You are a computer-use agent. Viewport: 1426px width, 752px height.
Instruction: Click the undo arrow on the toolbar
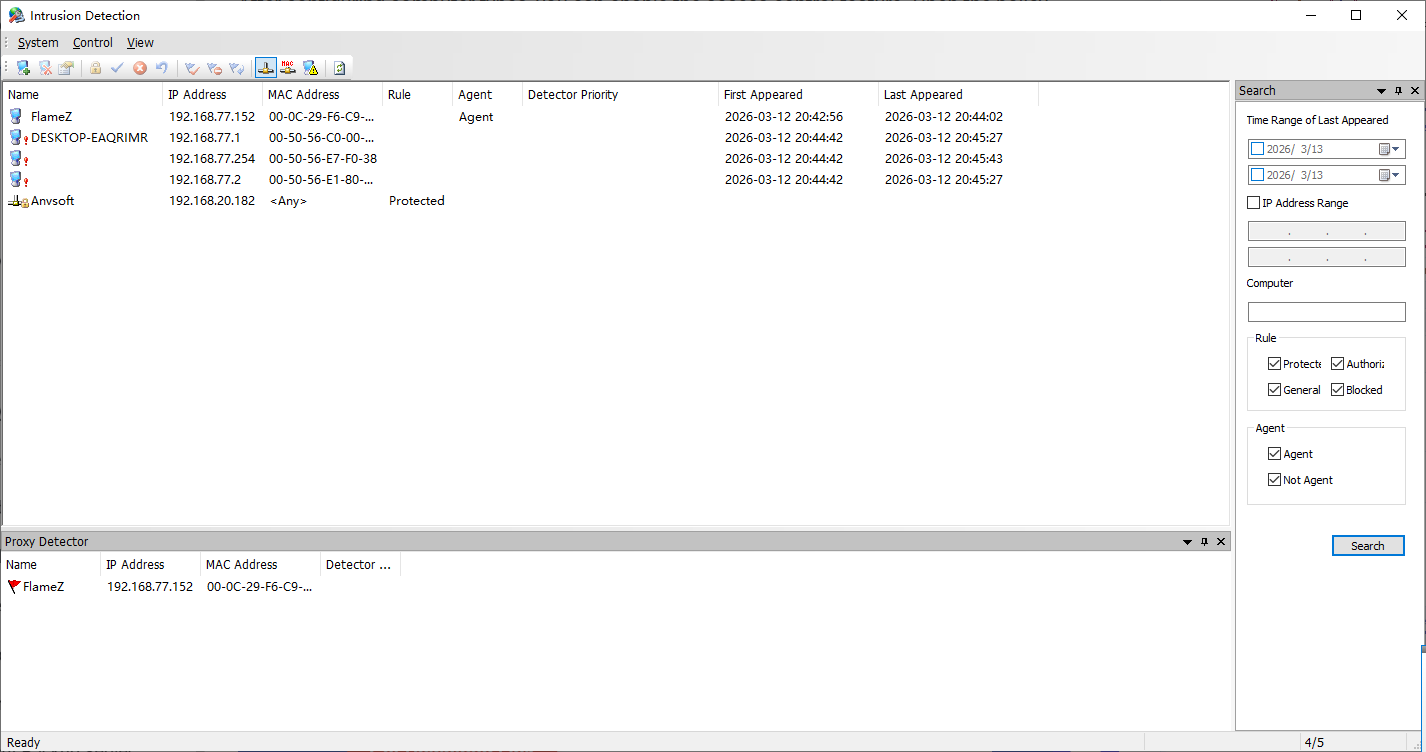click(x=162, y=67)
